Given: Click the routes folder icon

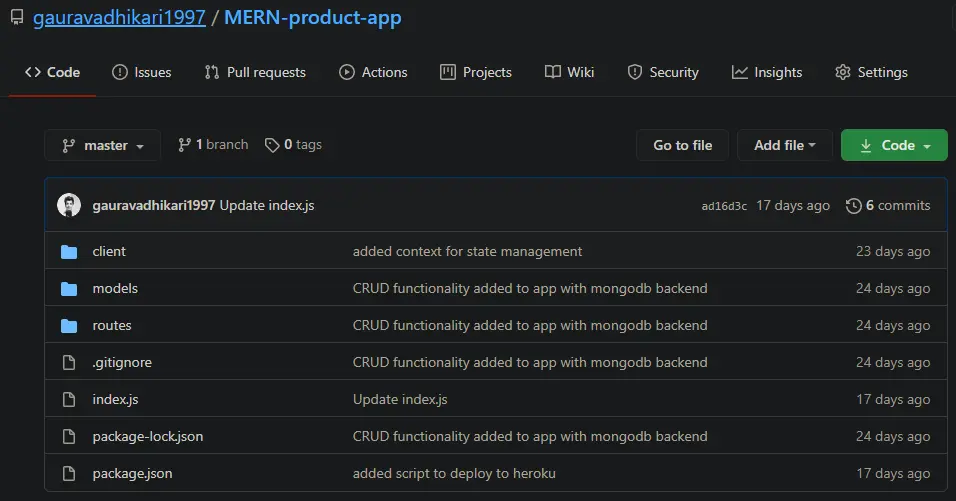Looking at the screenshot, I should click(x=69, y=326).
